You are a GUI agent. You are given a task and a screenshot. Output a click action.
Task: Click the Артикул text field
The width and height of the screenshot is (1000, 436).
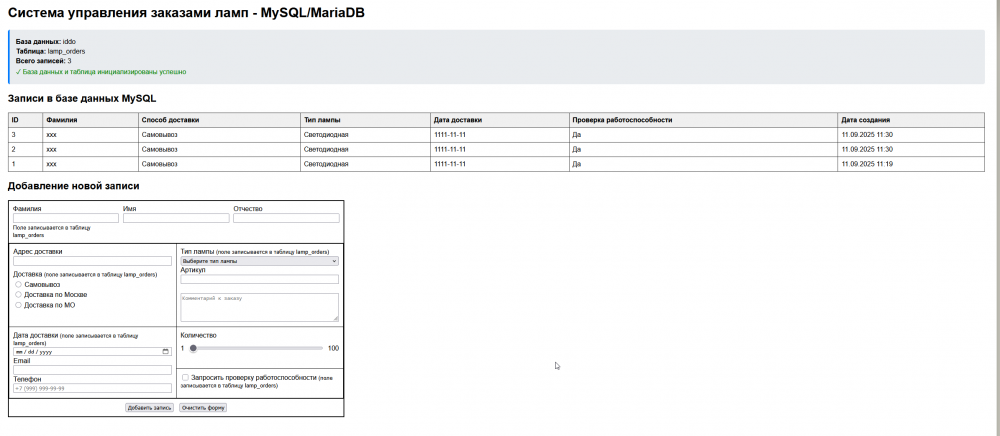pos(260,279)
